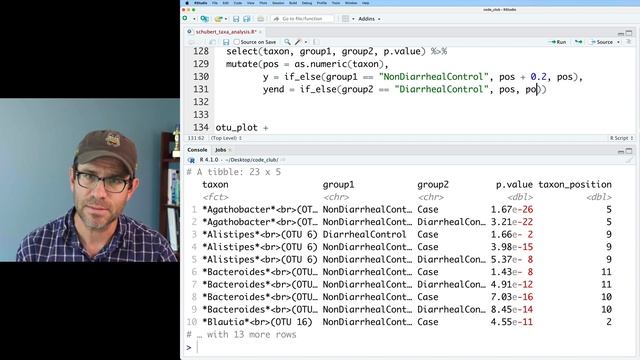Expand the recent files dropdown arrow

[225, 19]
